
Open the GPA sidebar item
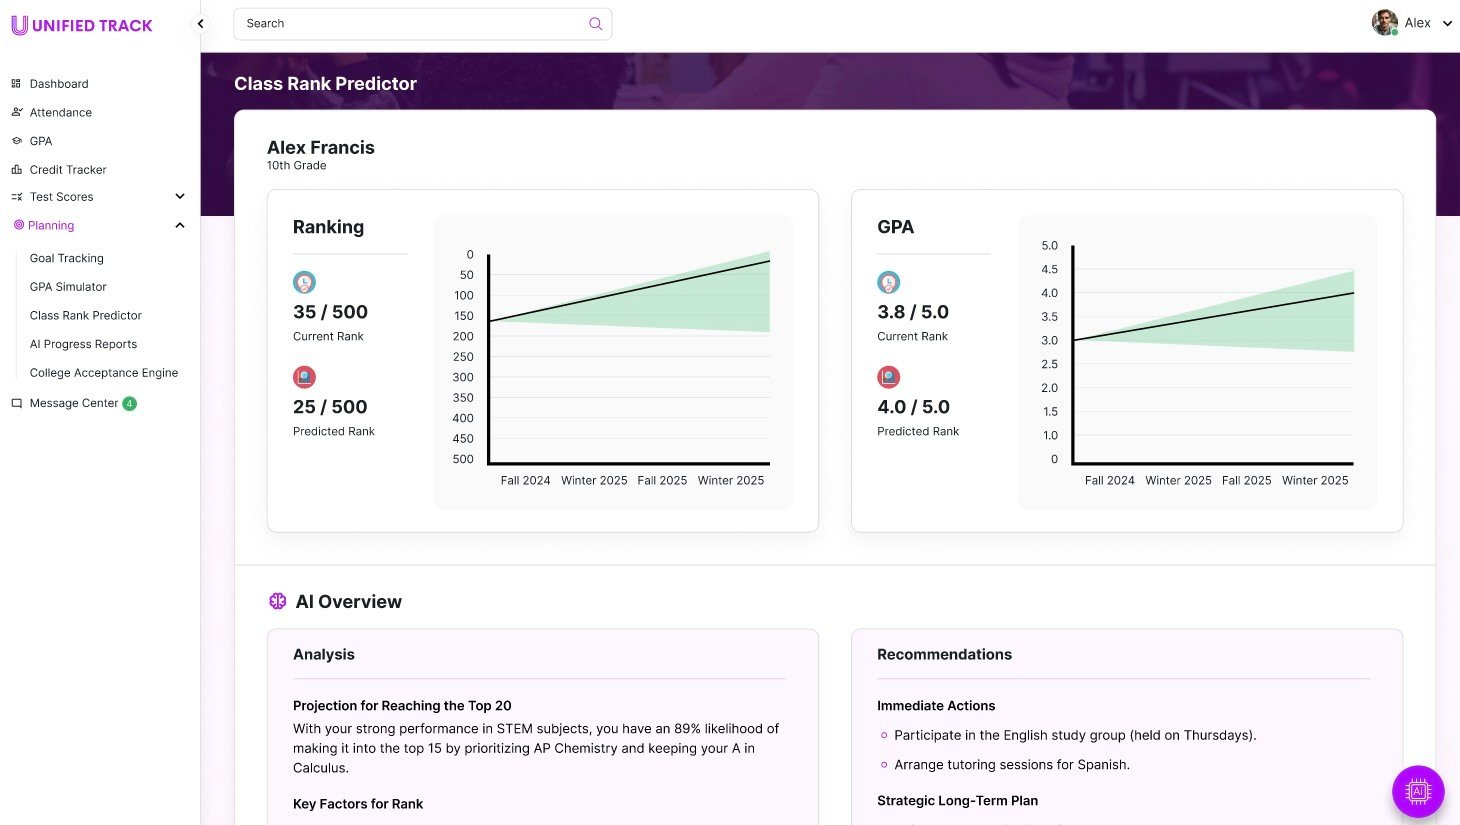point(41,141)
